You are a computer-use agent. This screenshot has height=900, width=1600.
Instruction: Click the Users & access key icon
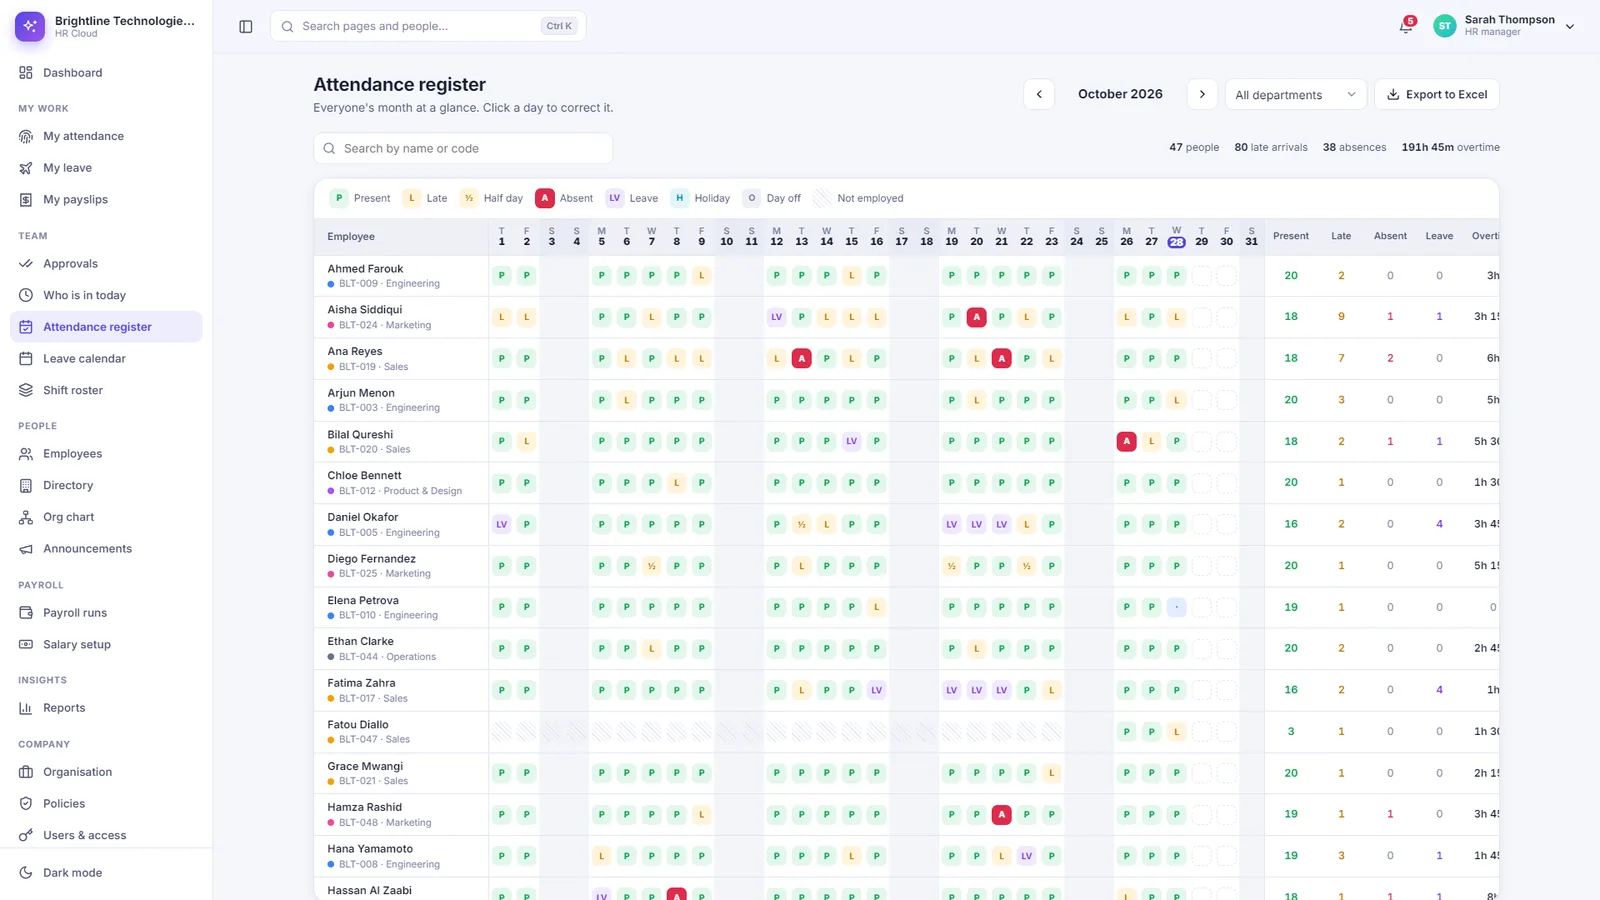[26, 835]
